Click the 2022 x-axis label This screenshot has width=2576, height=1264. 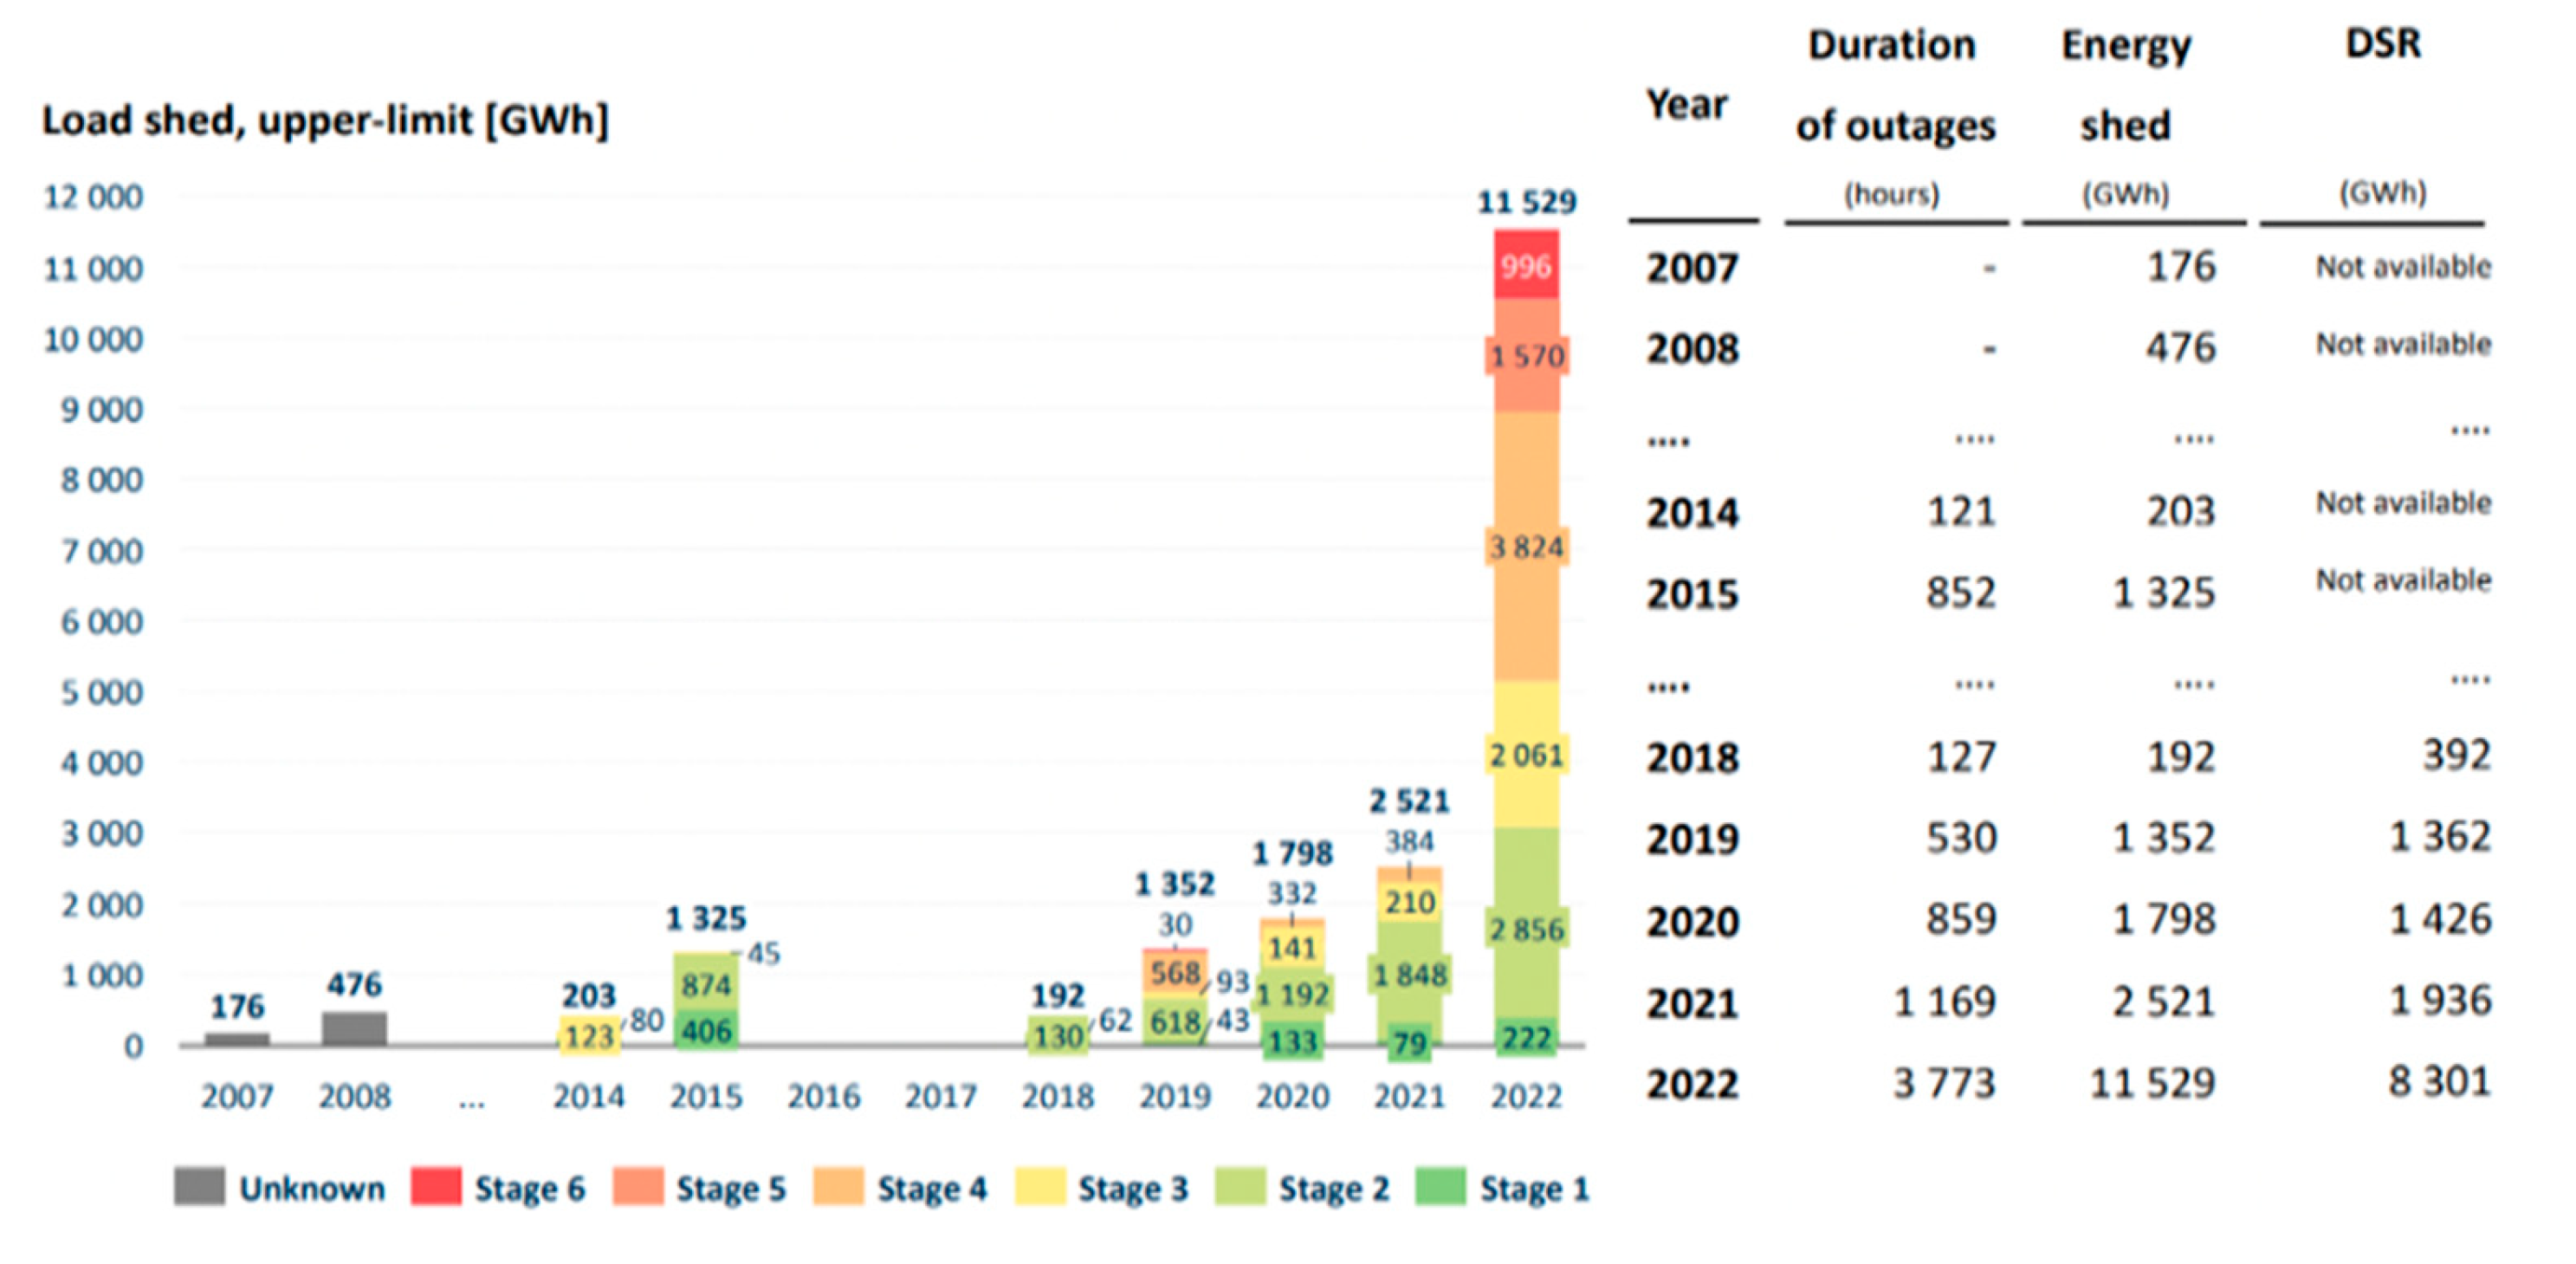pyautogui.click(x=1526, y=1097)
